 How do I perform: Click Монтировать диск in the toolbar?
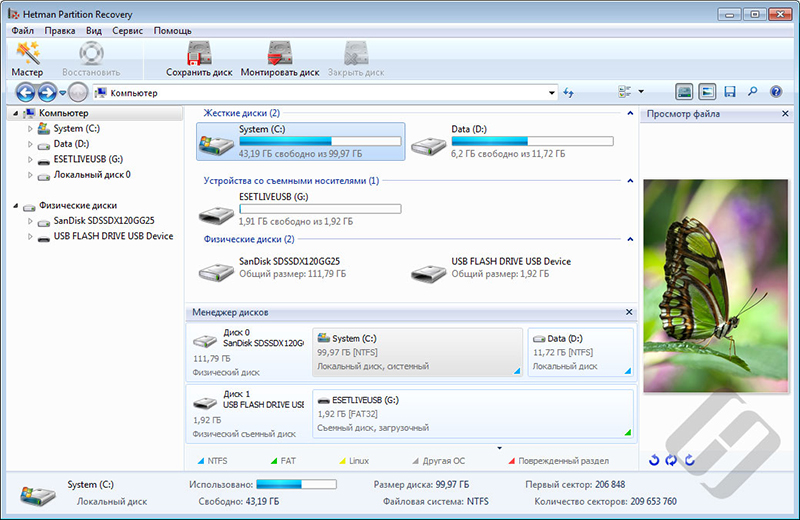click(280, 58)
